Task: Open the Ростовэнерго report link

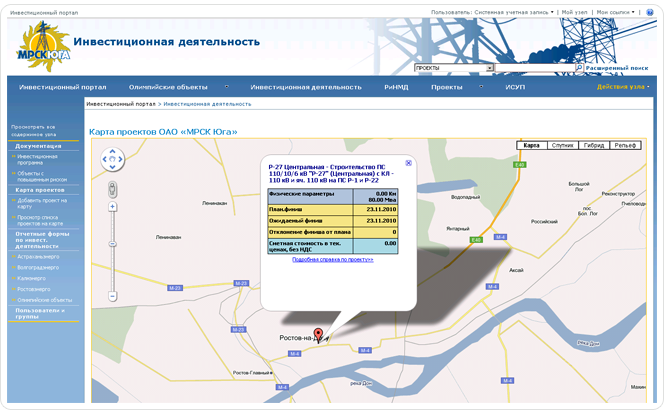Action: point(33,289)
